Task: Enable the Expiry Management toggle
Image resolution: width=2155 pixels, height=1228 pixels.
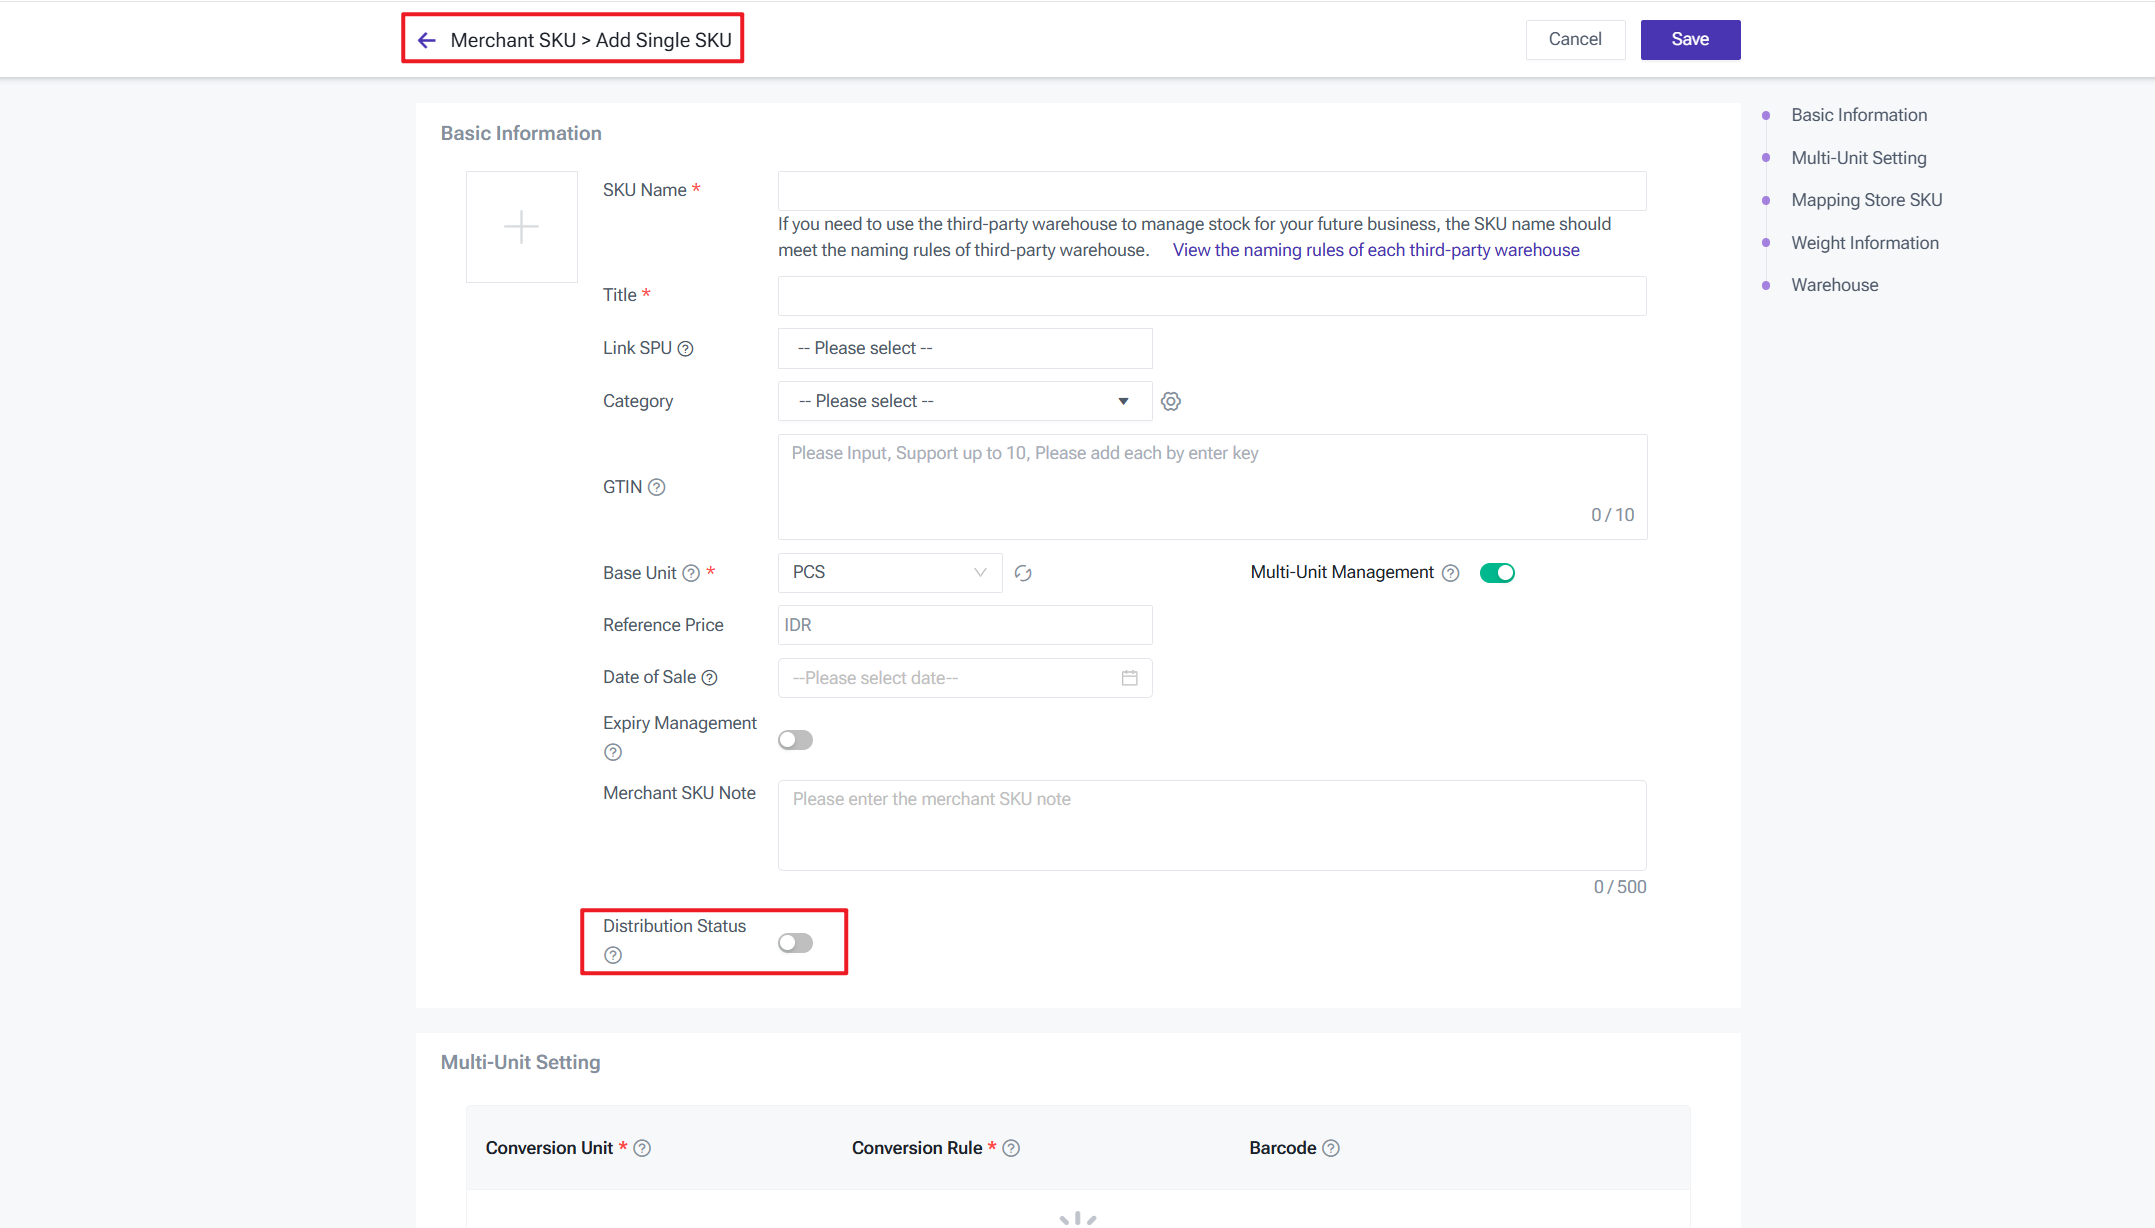Action: (x=795, y=740)
